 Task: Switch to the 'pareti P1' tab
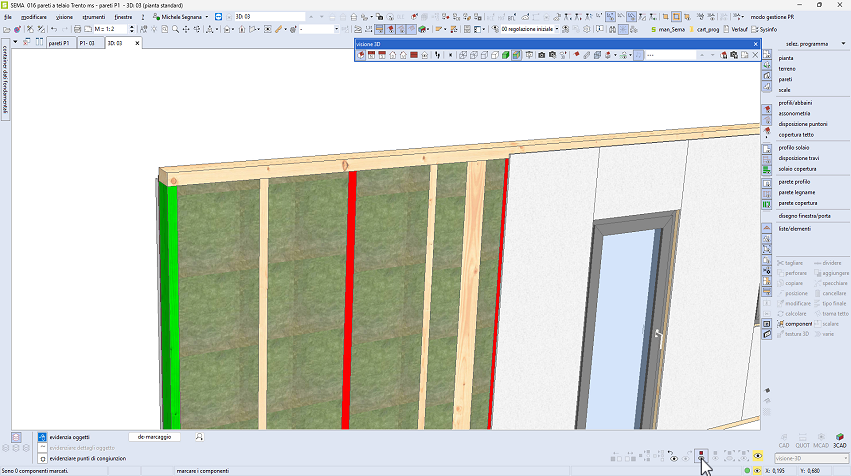point(58,44)
